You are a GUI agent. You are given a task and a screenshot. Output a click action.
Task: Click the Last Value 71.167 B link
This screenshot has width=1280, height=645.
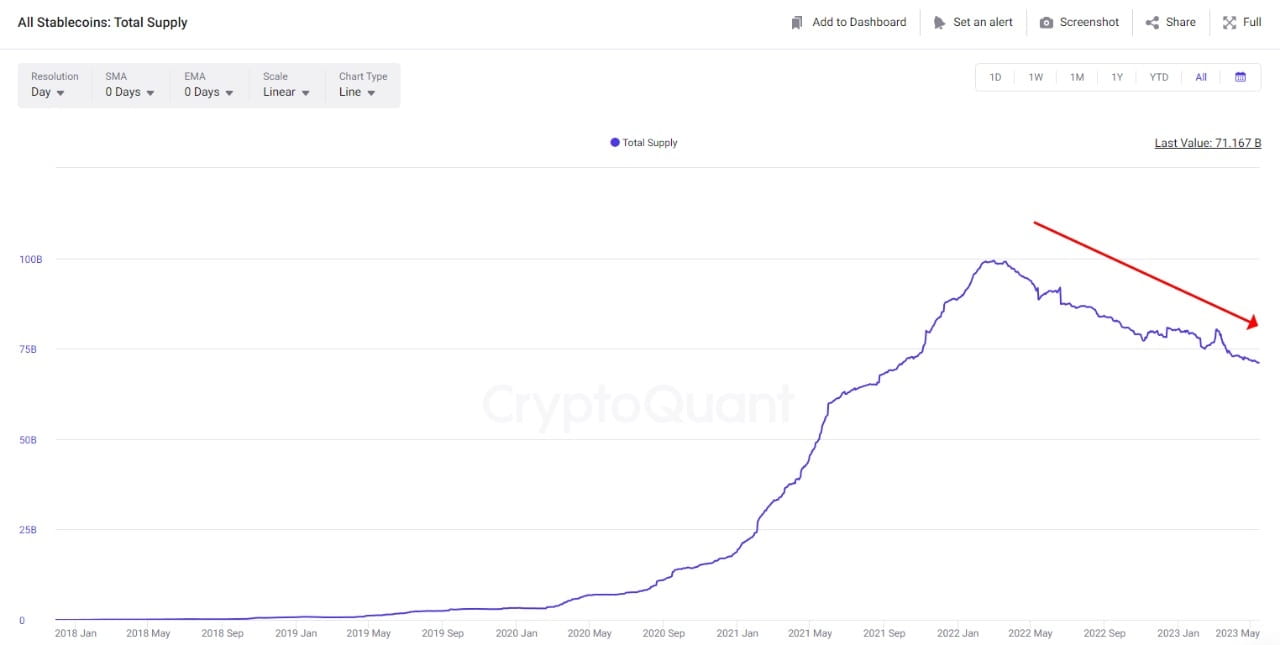(1207, 143)
